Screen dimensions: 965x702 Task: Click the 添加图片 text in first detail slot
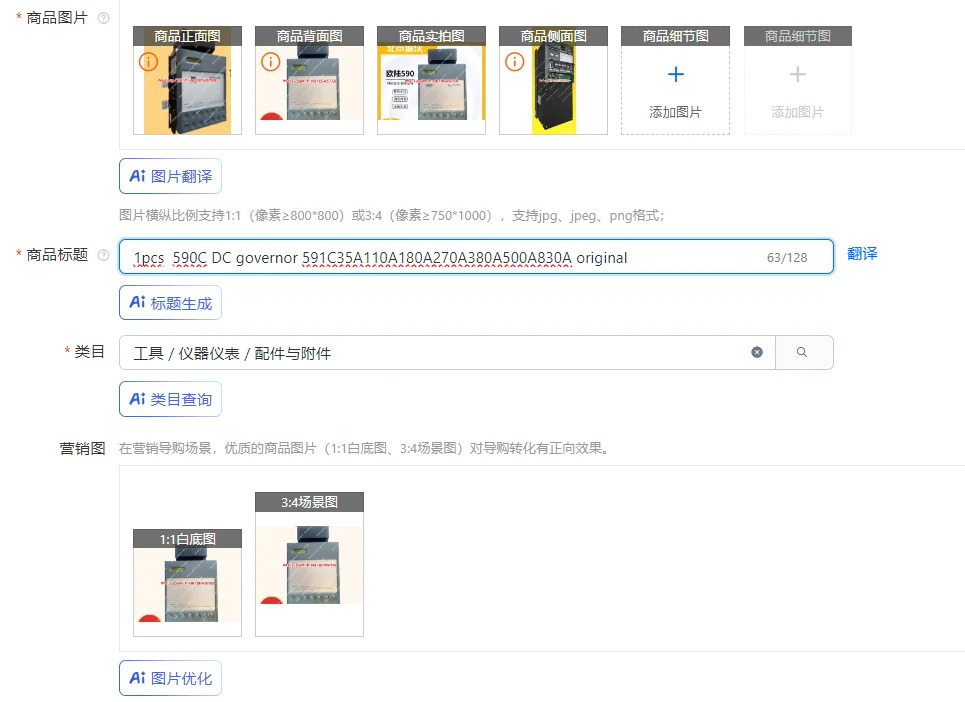[675, 112]
